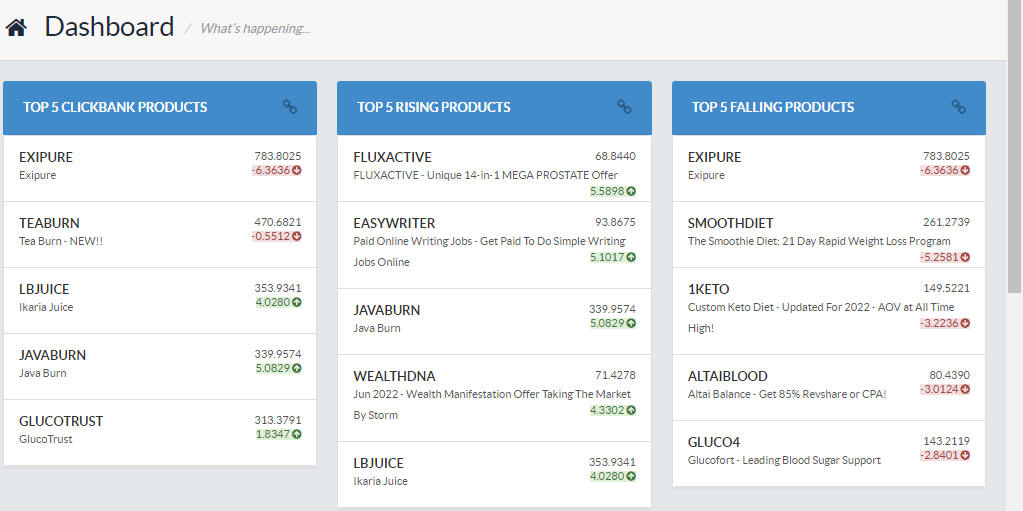Click 'Glucofort - Leading Blood Sugar Support' text
The image size is (1023, 511).
[784, 460]
